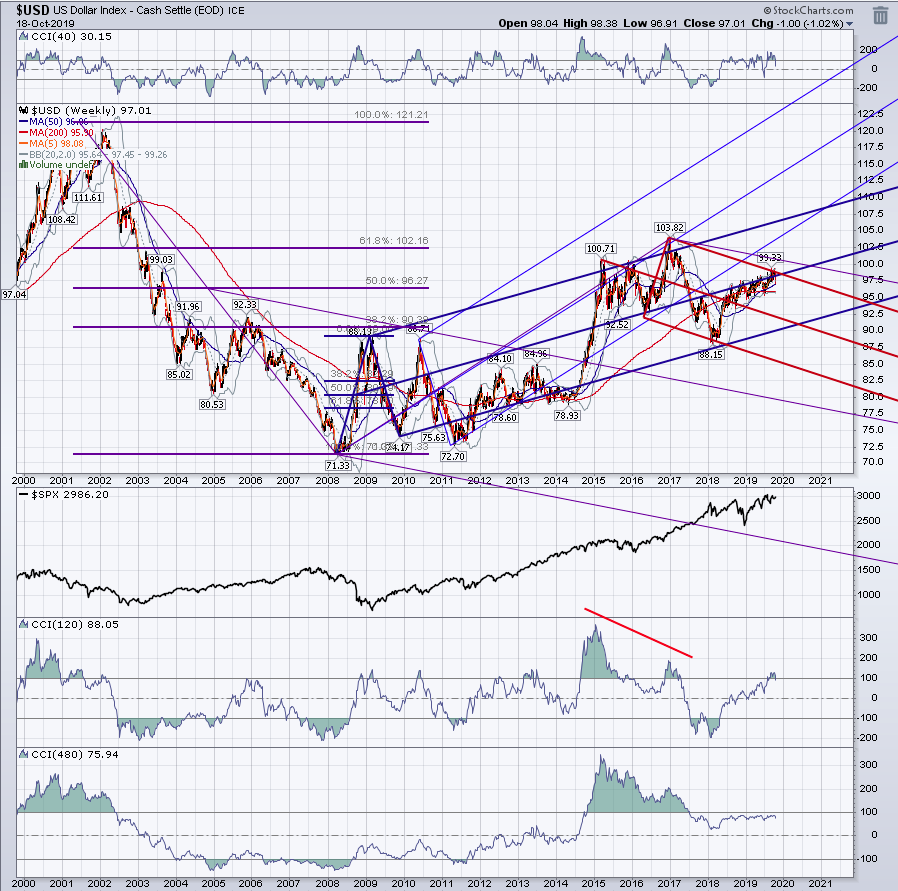Click the 61.8%: 102.16 Fibonacci label
This screenshot has width=898, height=891.
pyautogui.click(x=393, y=241)
